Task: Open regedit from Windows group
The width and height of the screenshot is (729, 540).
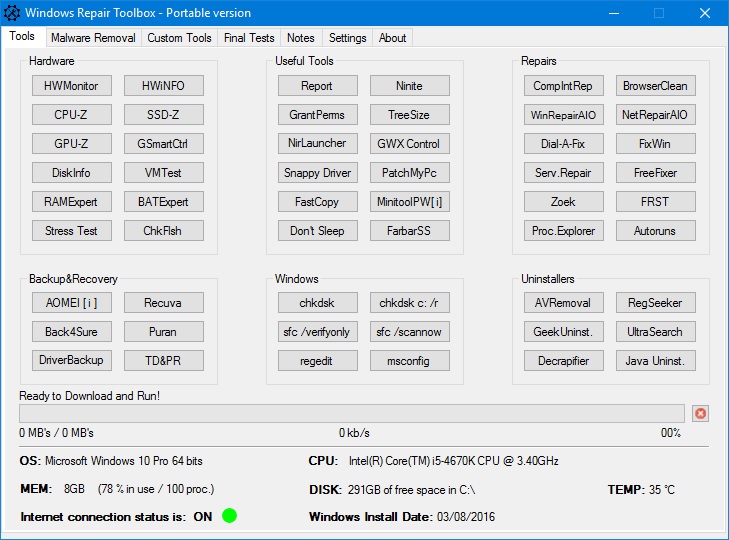Action: click(317, 361)
